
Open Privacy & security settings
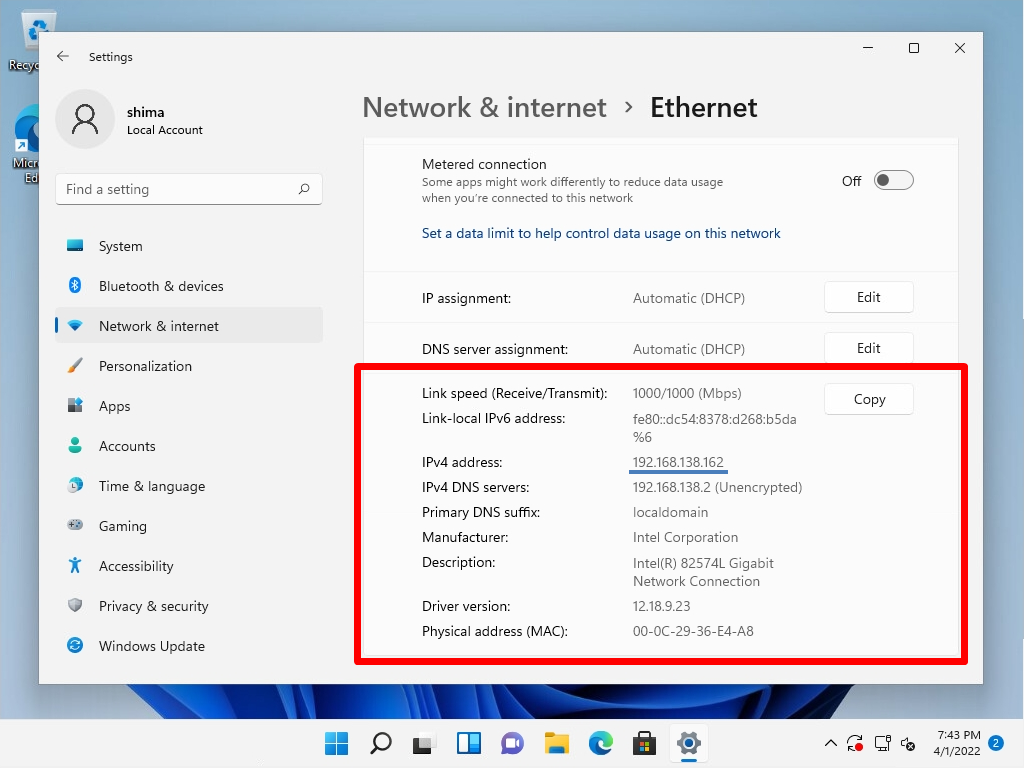tap(189, 606)
